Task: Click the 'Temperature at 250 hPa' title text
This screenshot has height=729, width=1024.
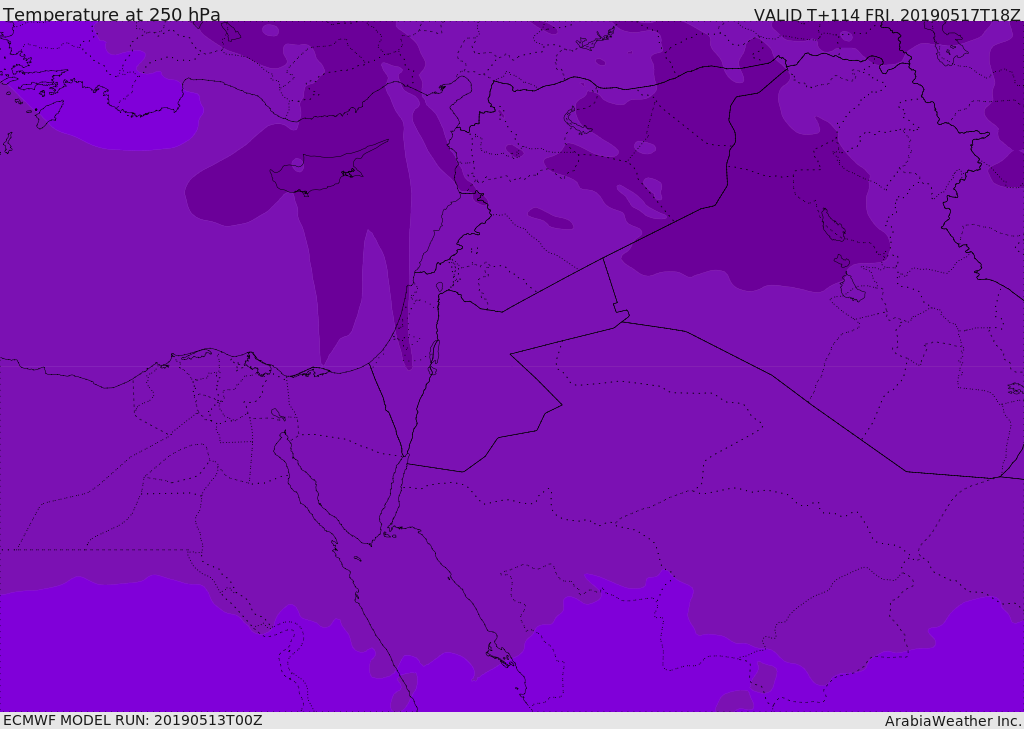Action: [112, 14]
